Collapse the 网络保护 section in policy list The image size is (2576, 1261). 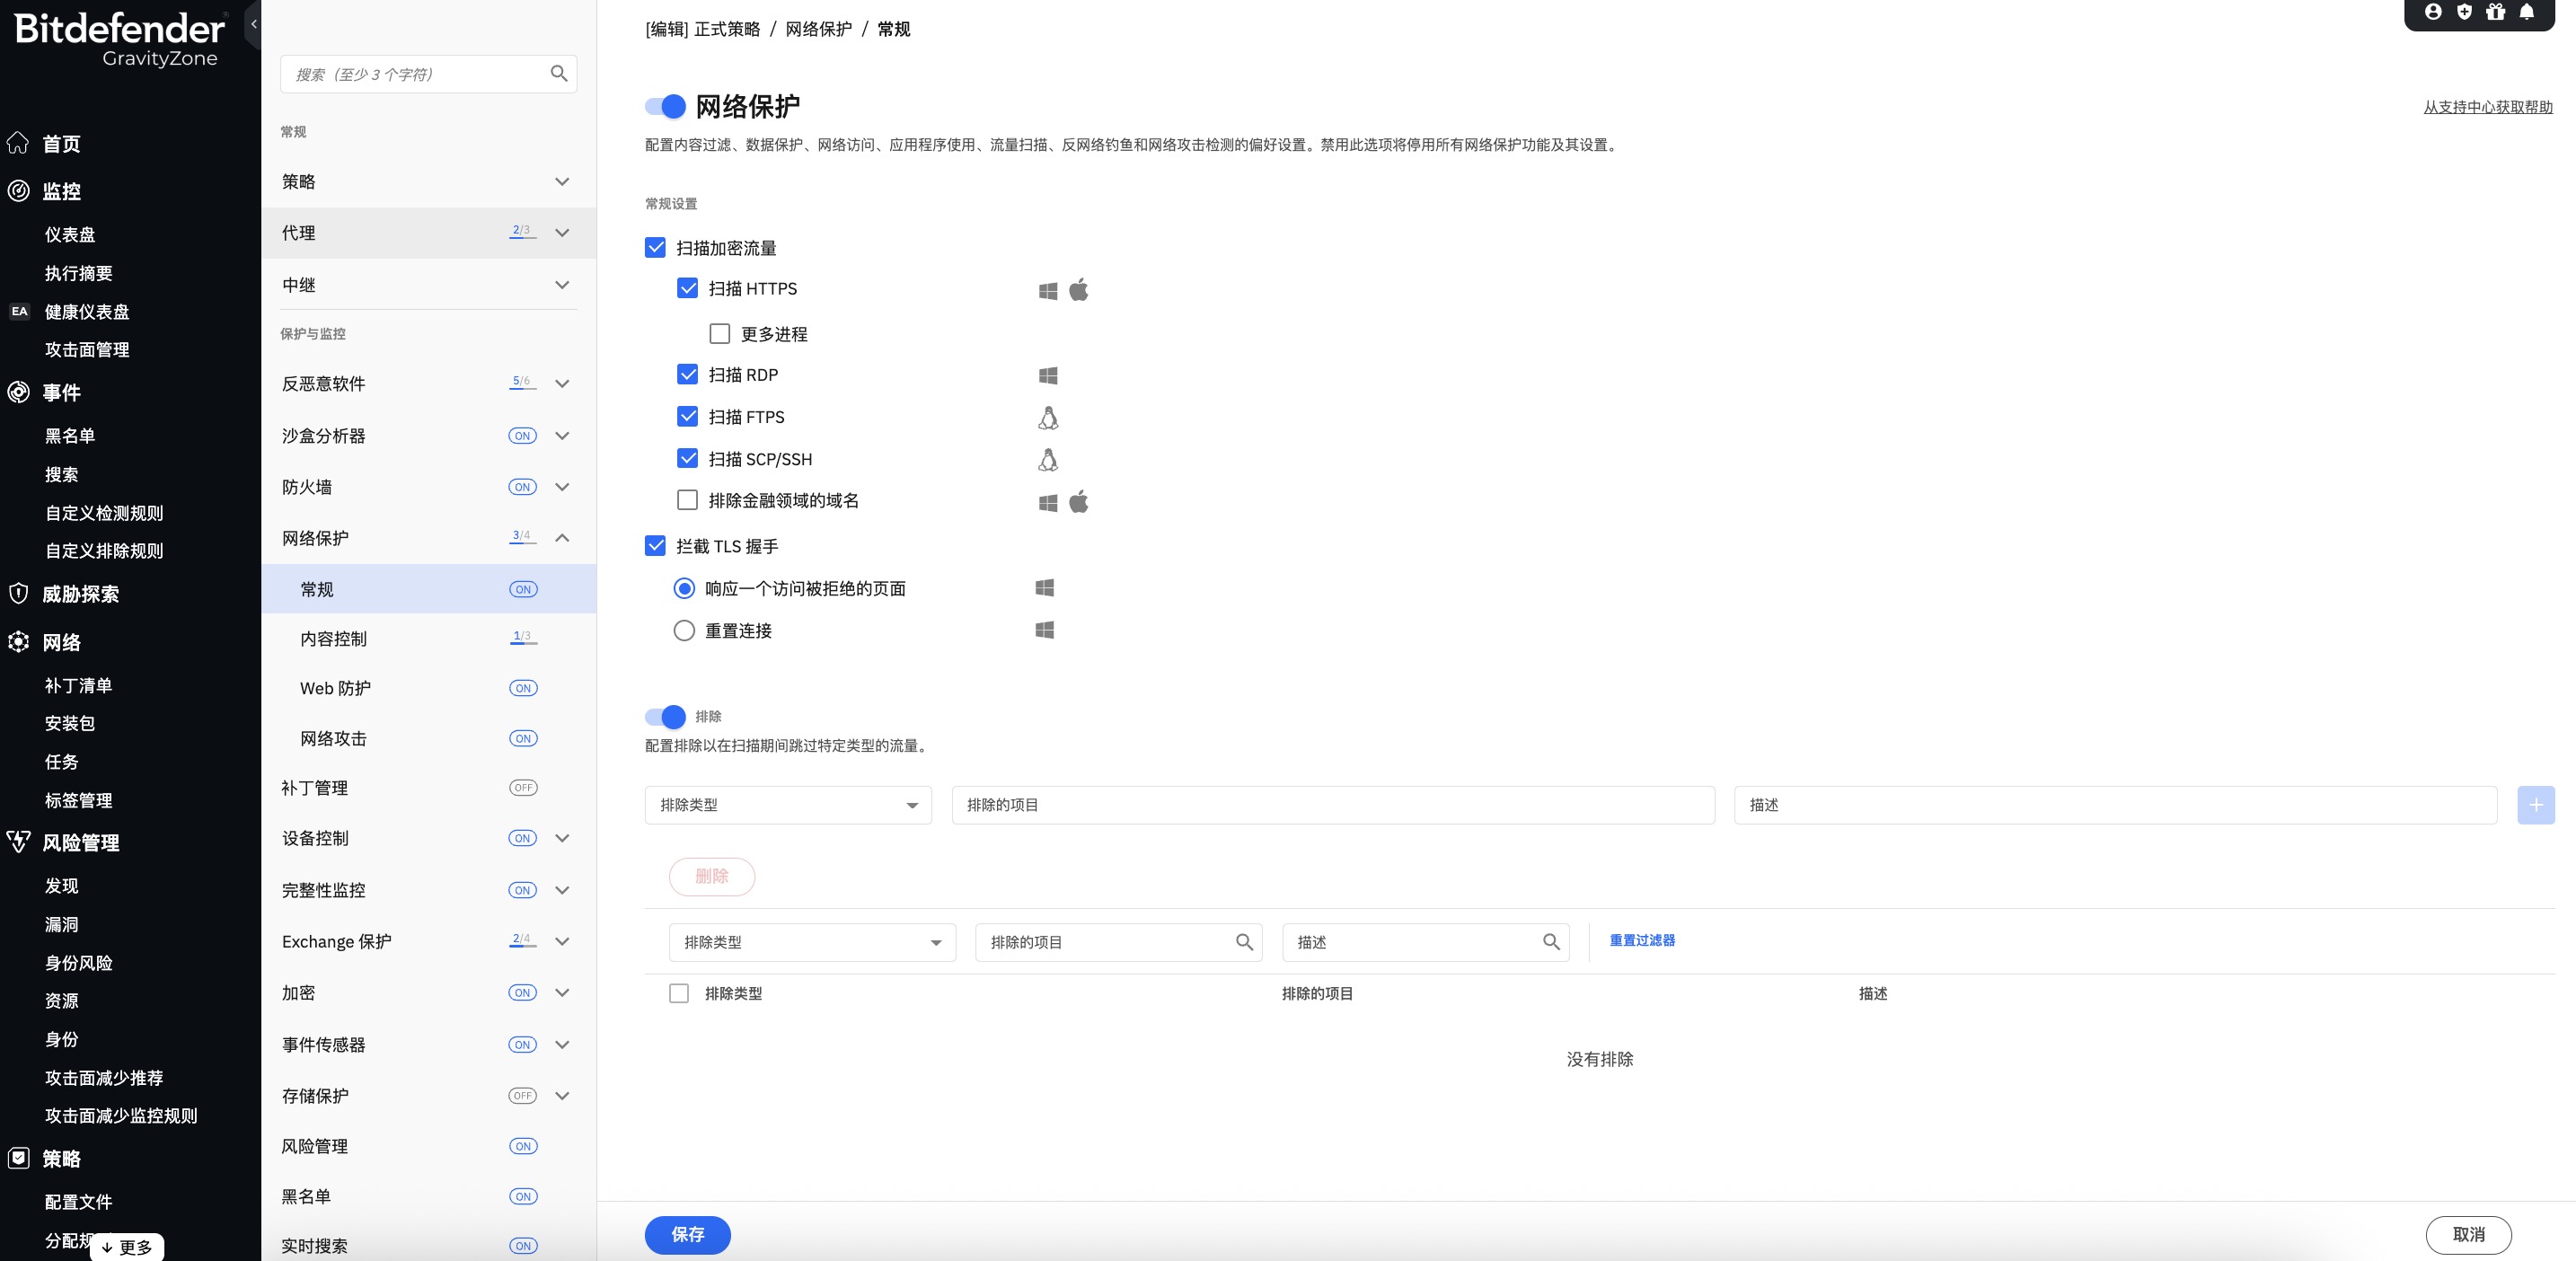(x=562, y=538)
